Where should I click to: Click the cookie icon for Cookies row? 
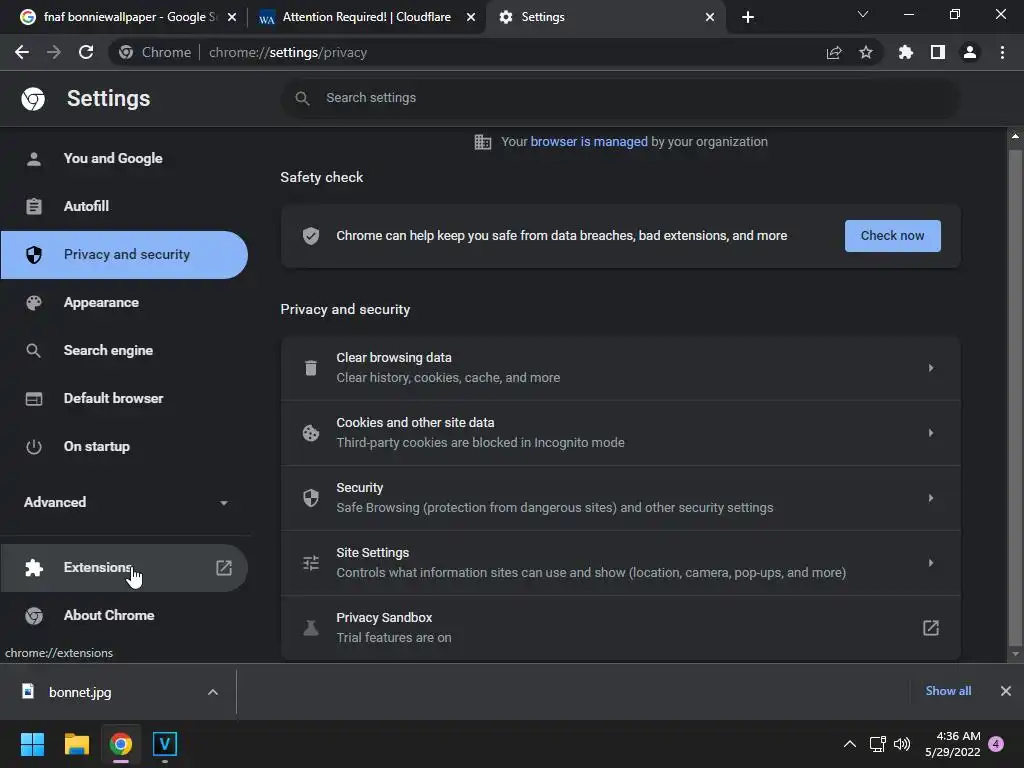[311, 433]
